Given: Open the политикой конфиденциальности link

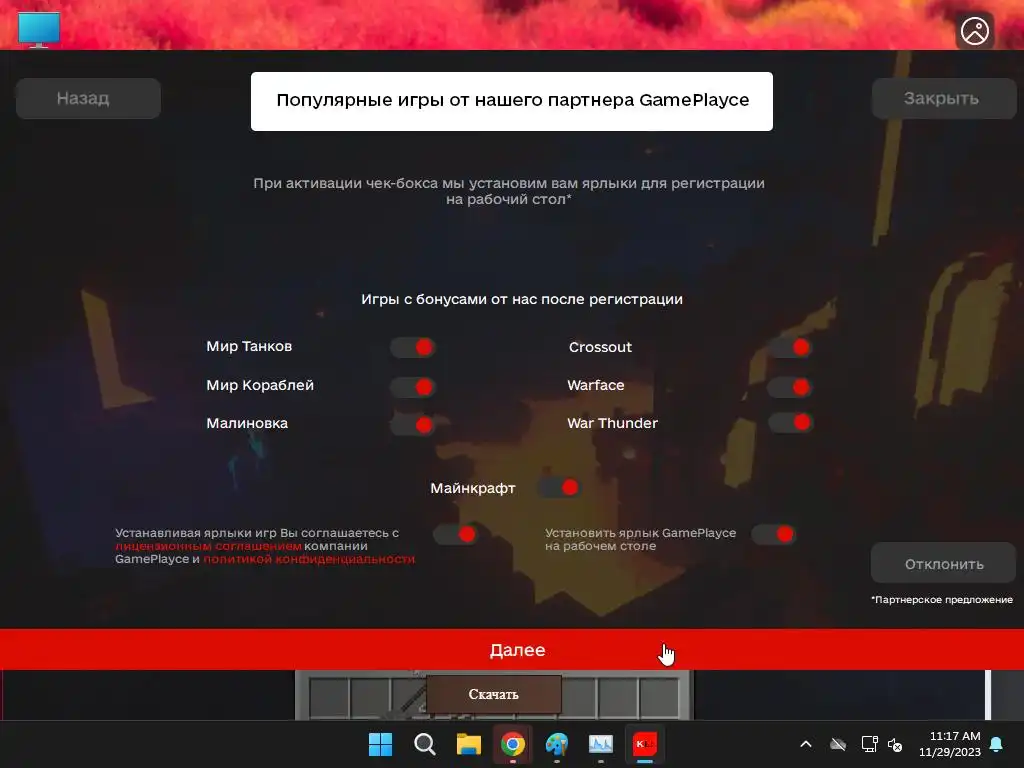Looking at the screenshot, I should [x=309, y=559].
